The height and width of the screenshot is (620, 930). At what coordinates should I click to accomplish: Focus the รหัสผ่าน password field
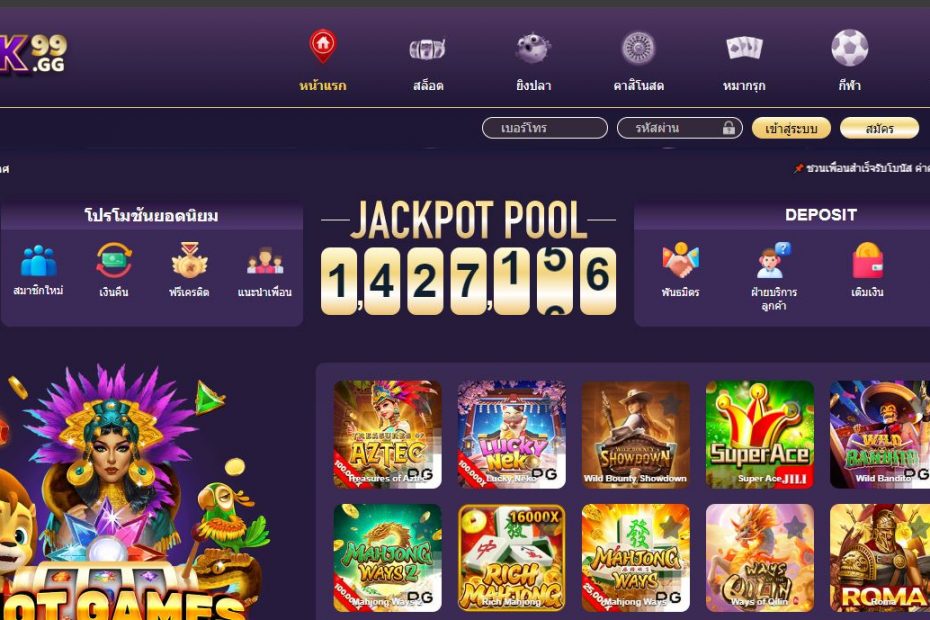[x=680, y=128]
